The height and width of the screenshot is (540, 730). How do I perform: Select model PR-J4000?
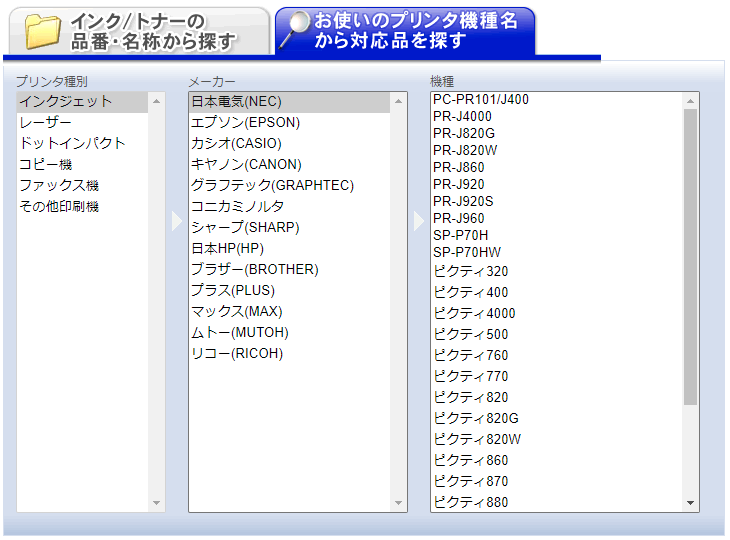click(556, 116)
